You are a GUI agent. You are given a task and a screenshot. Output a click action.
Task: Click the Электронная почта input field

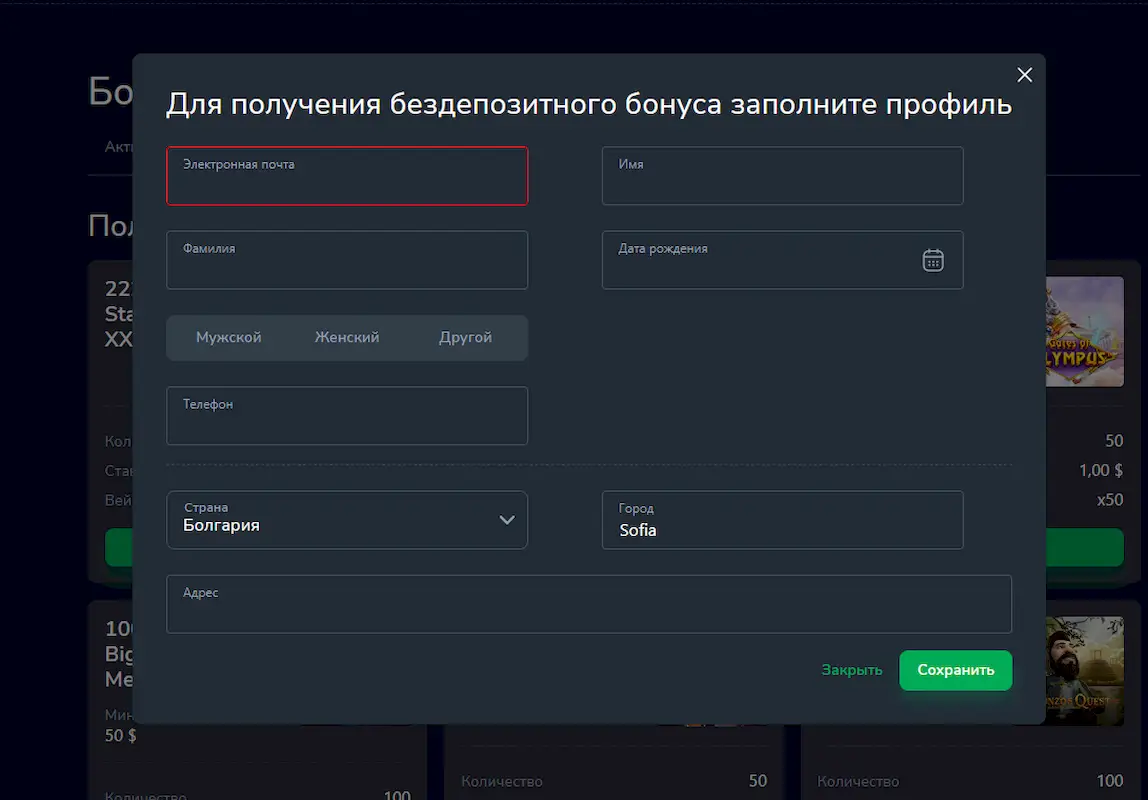coord(347,176)
